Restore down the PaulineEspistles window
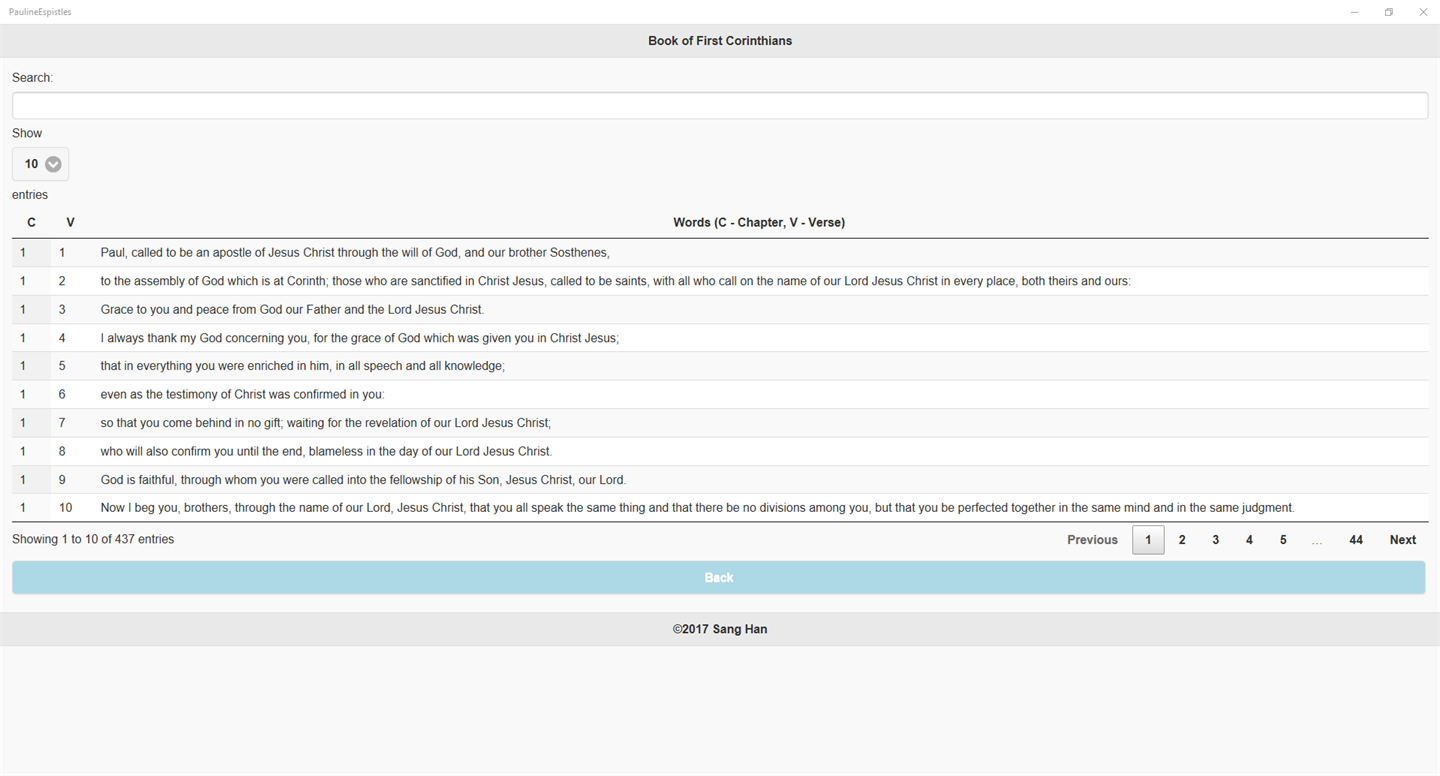 (1389, 12)
